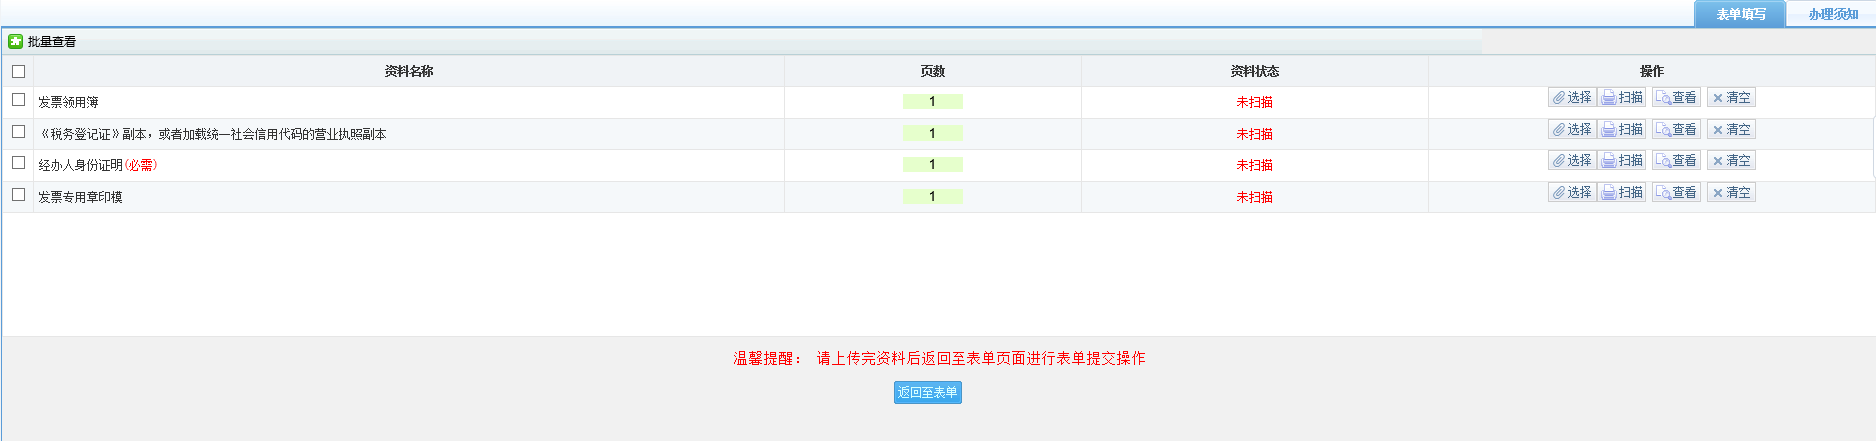This screenshot has height=441, width=1876.
Task: Open the 办理须知 tab
Action: [1832, 14]
